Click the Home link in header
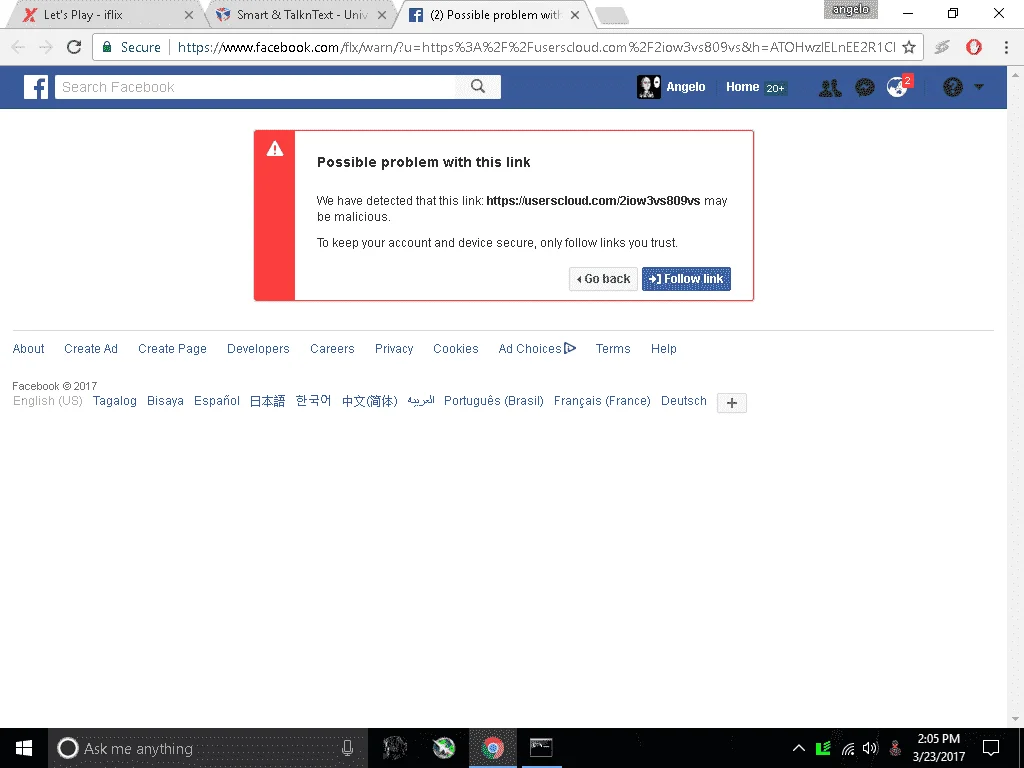This screenshot has height=768, width=1024. pos(743,87)
